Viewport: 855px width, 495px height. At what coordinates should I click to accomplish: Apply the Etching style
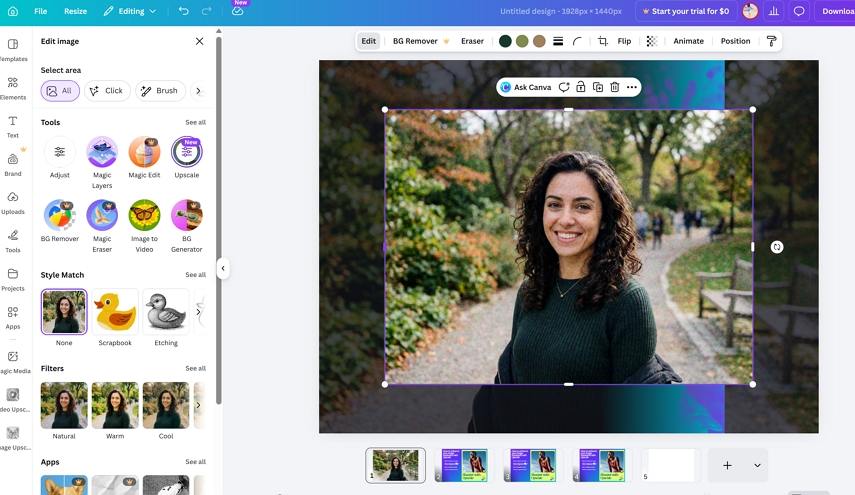click(x=166, y=312)
